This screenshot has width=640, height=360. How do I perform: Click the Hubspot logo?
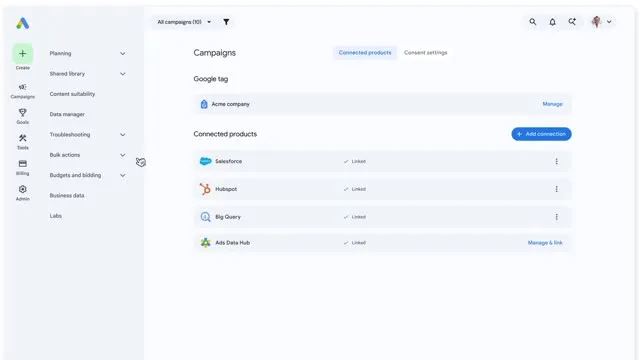(205, 189)
